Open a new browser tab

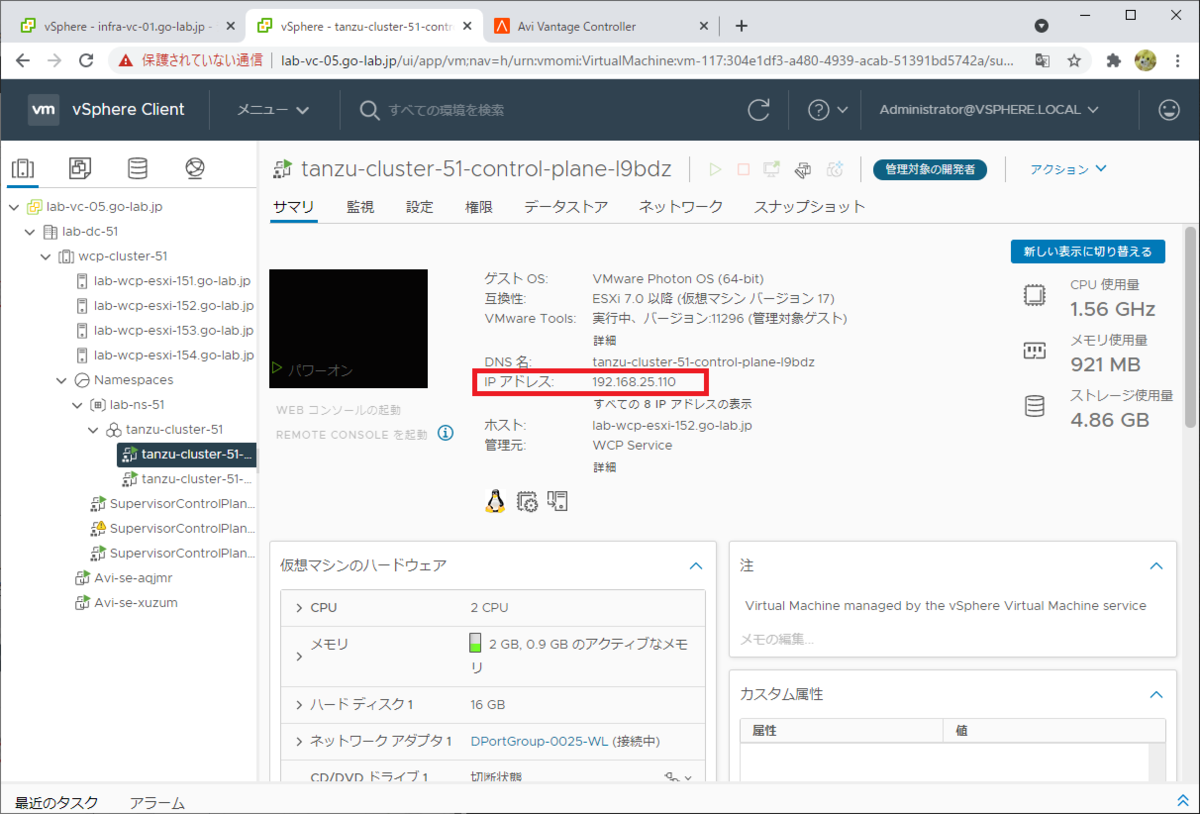(741, 26)
